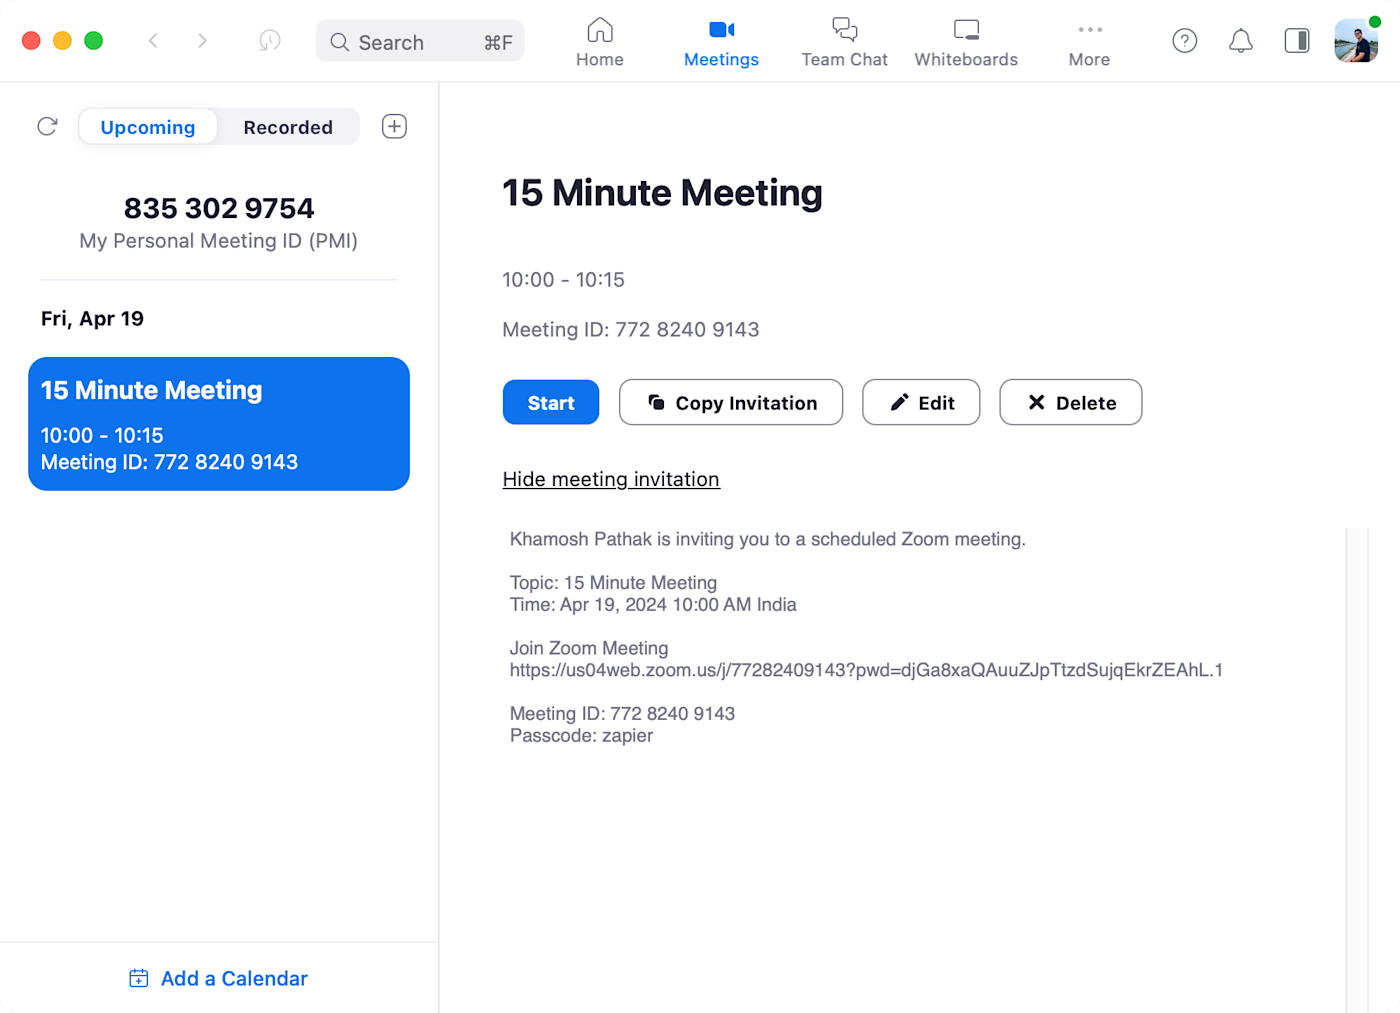Edit the meeting
This screenshot has height=1013, width=1400.
(x=921, y=402)
